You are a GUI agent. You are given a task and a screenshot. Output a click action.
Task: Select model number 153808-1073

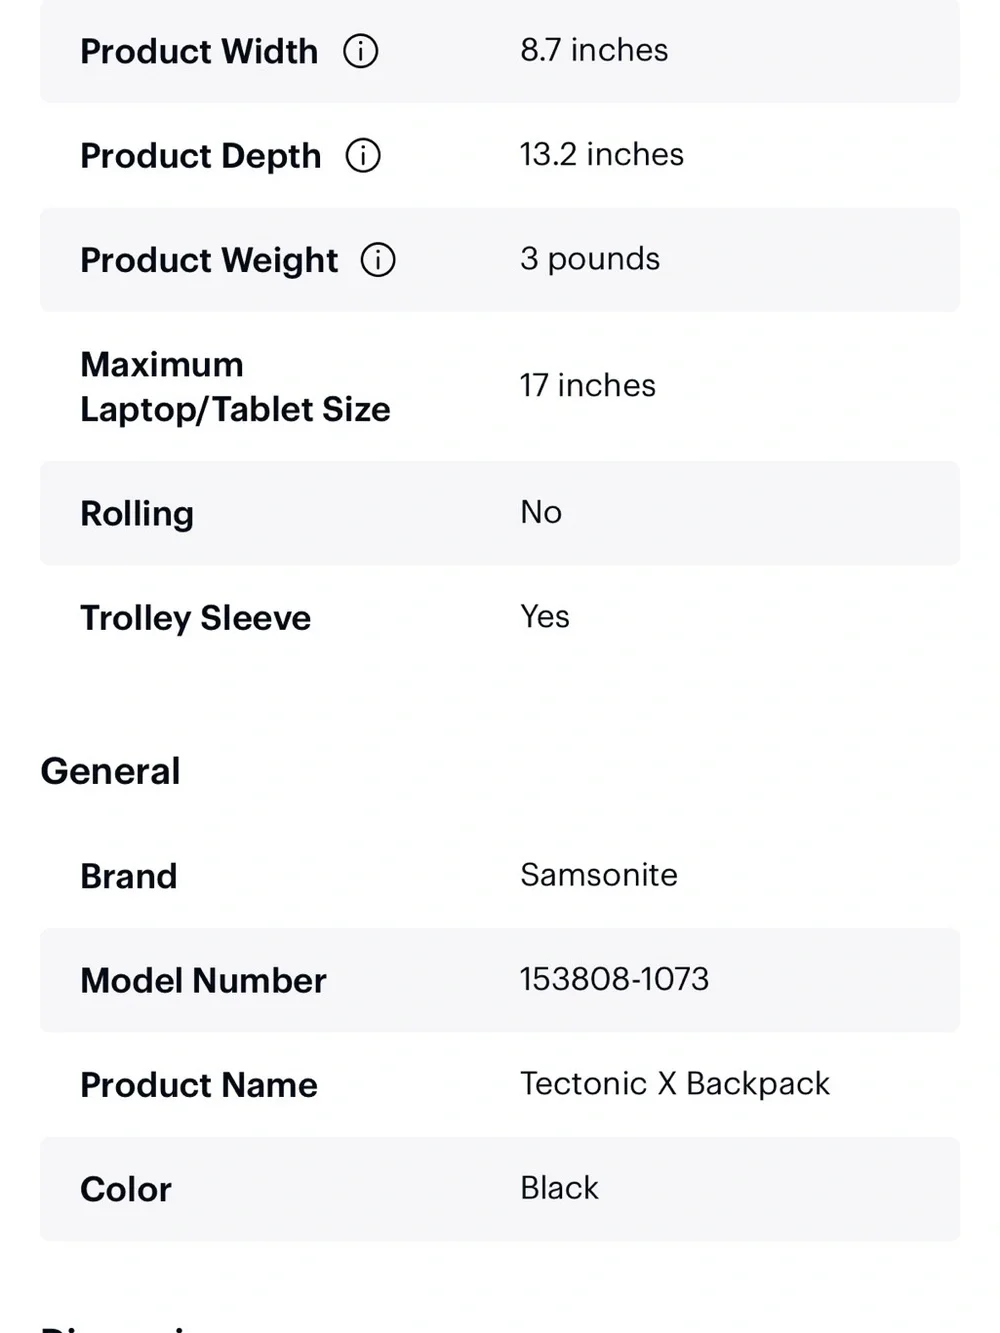pos(615,979)
